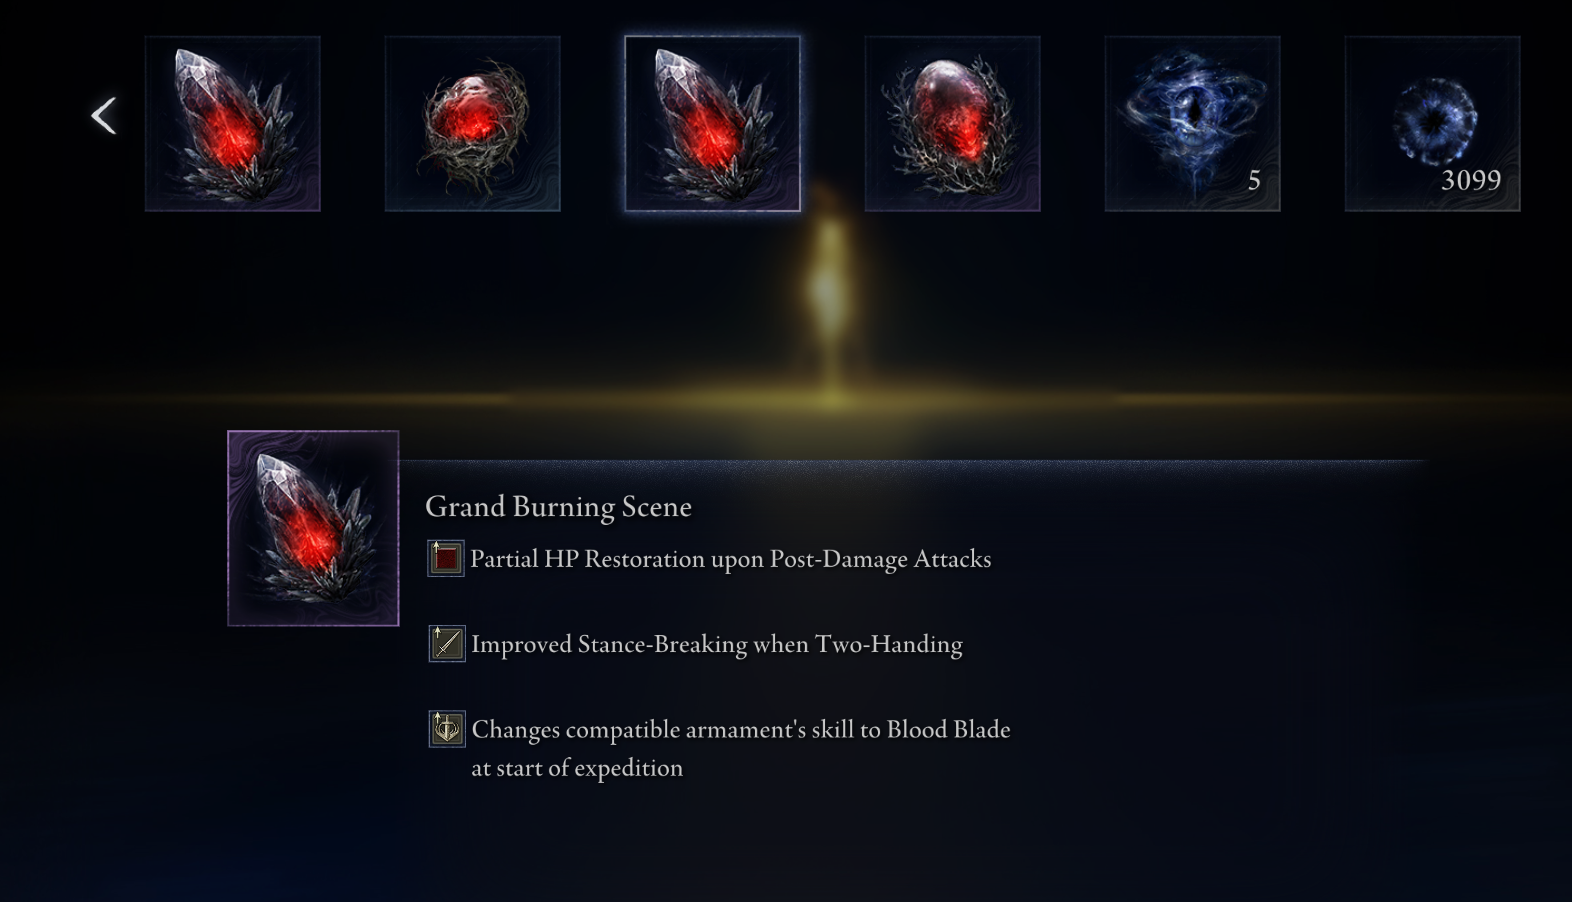Choose the red orb in nest relic
The image size is (1572, 902).
click(473, 124)
